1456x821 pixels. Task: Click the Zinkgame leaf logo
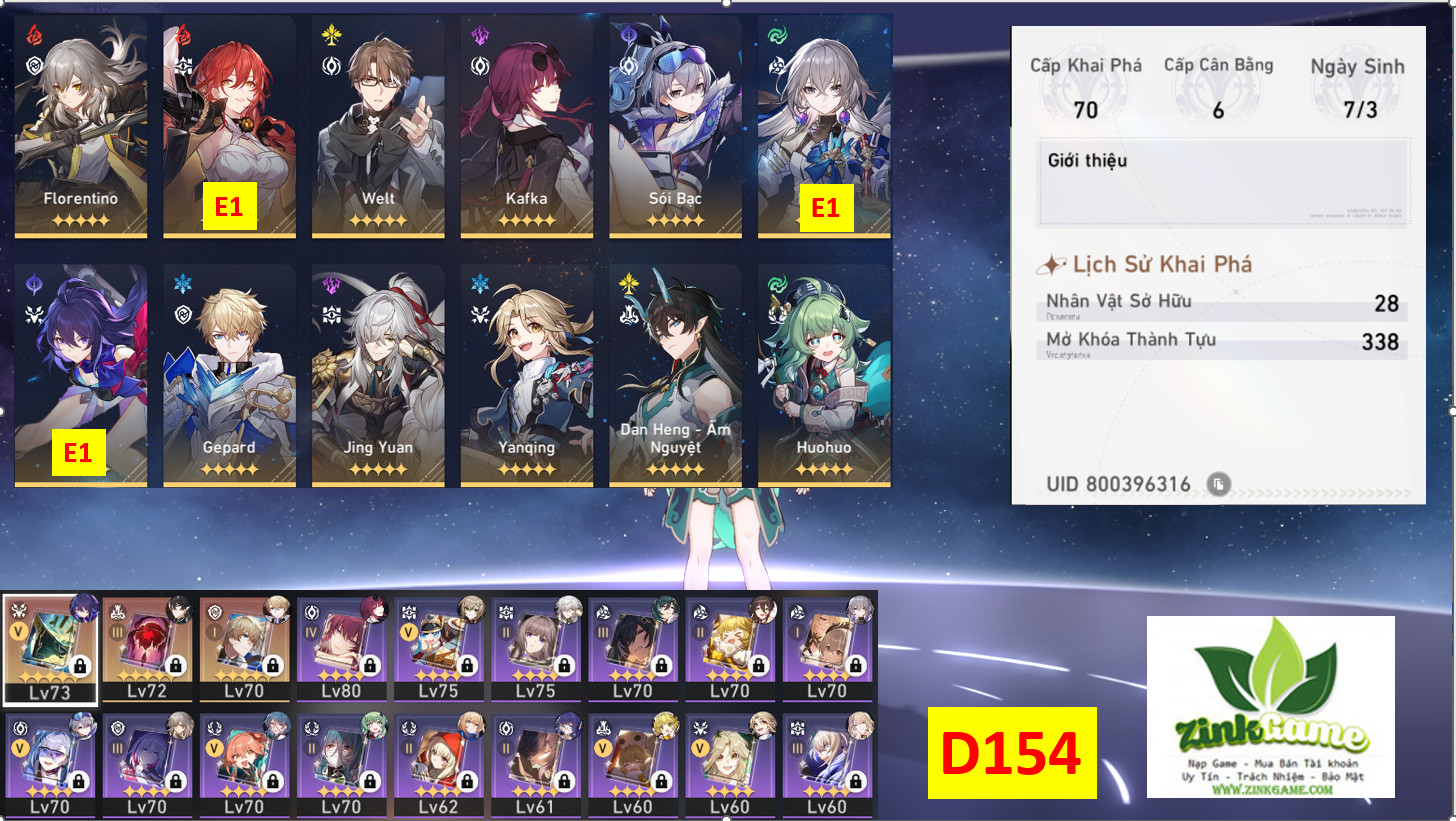[x=1270, y=679]
